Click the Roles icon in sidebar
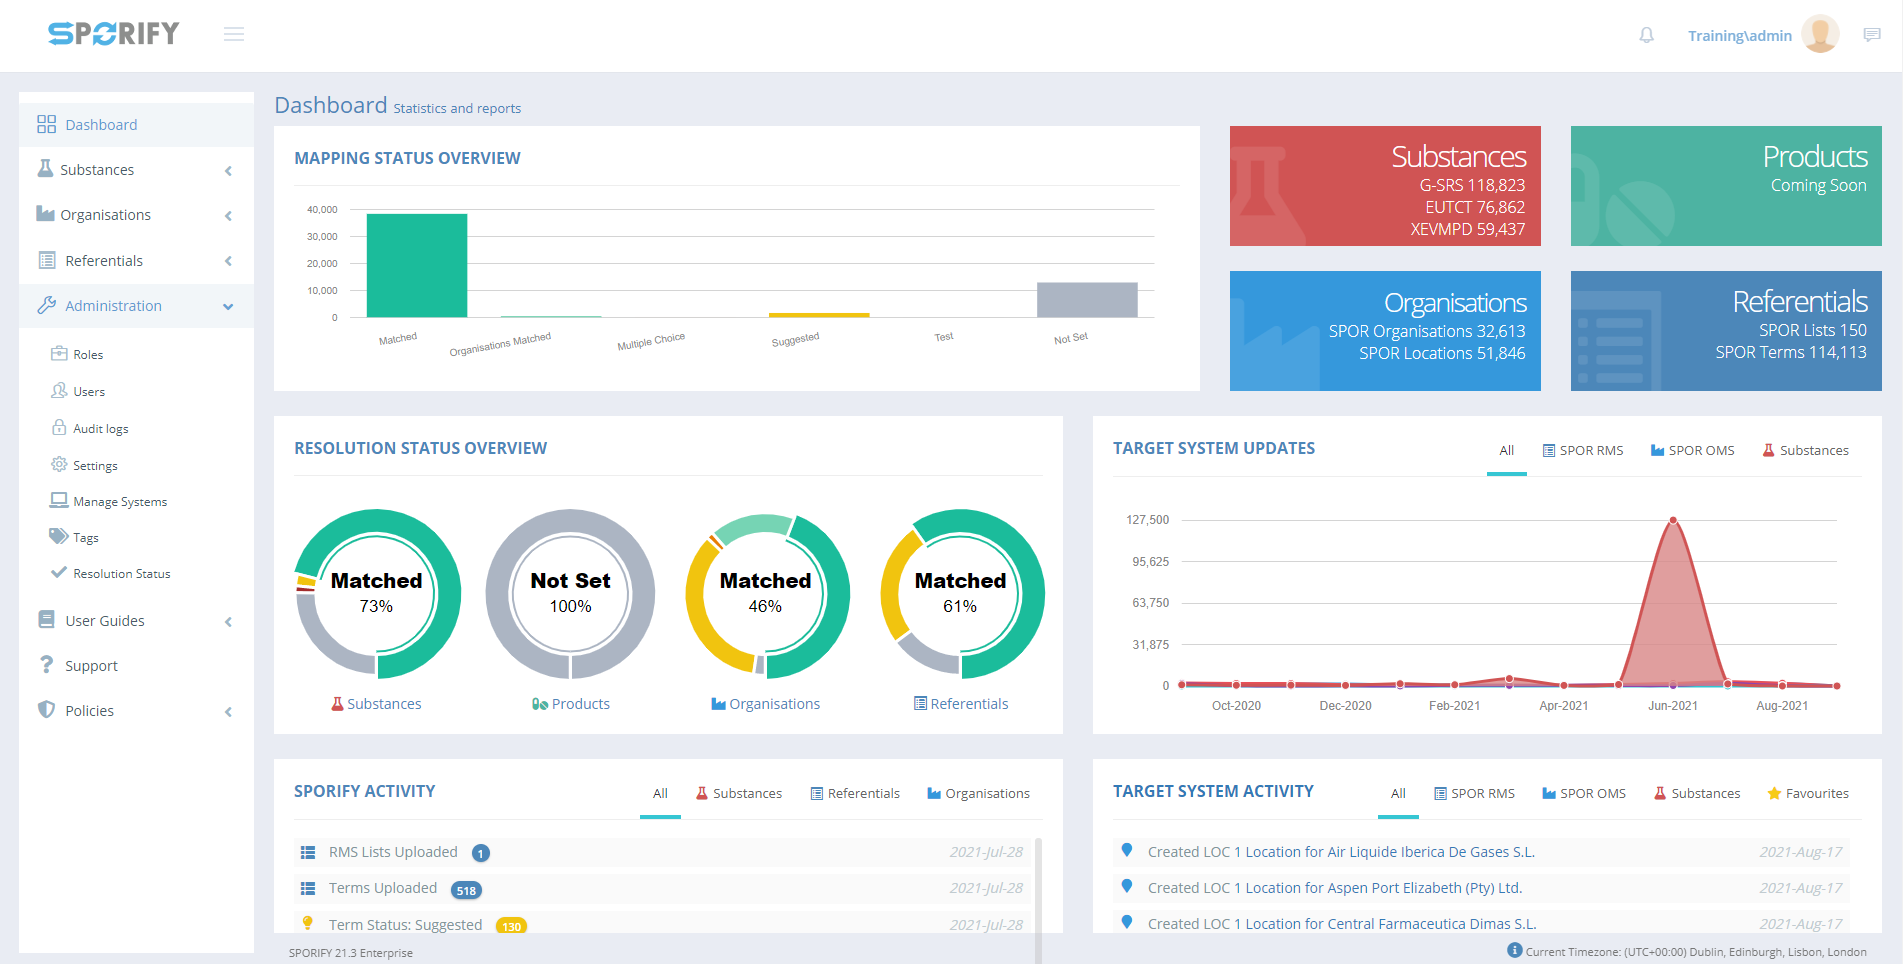 coord(59,354)
